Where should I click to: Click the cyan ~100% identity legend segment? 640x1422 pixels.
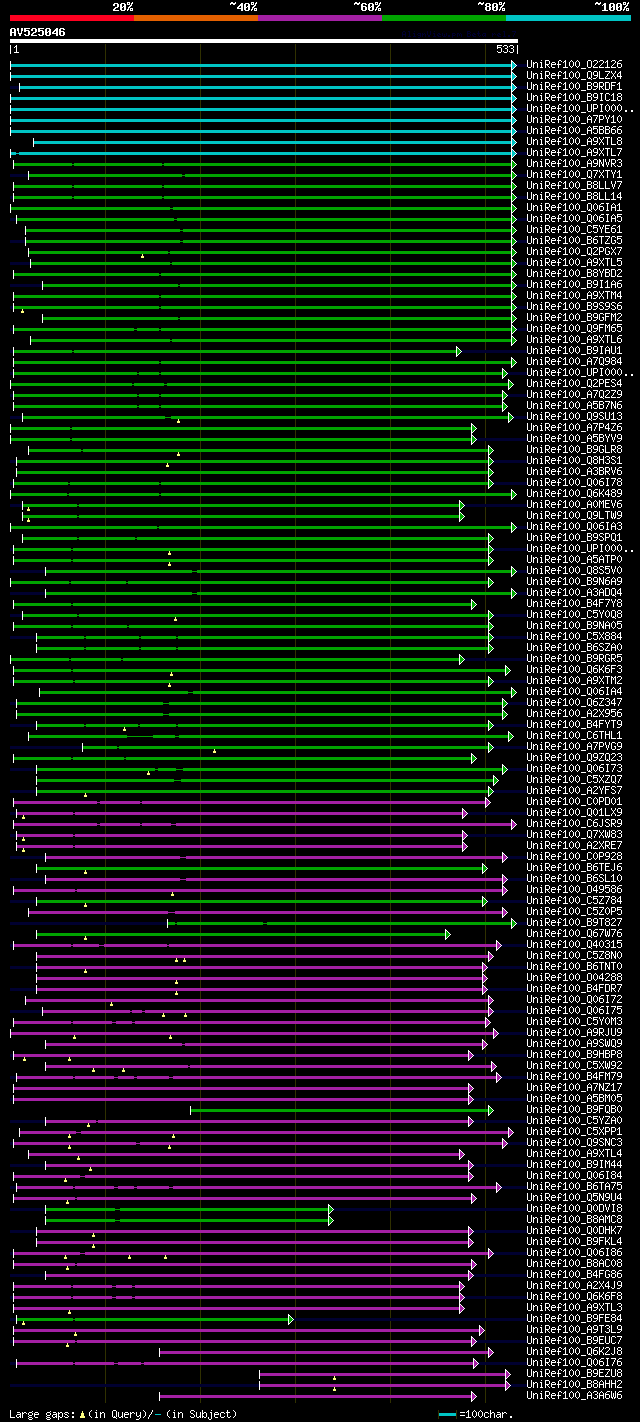(568, 18)
